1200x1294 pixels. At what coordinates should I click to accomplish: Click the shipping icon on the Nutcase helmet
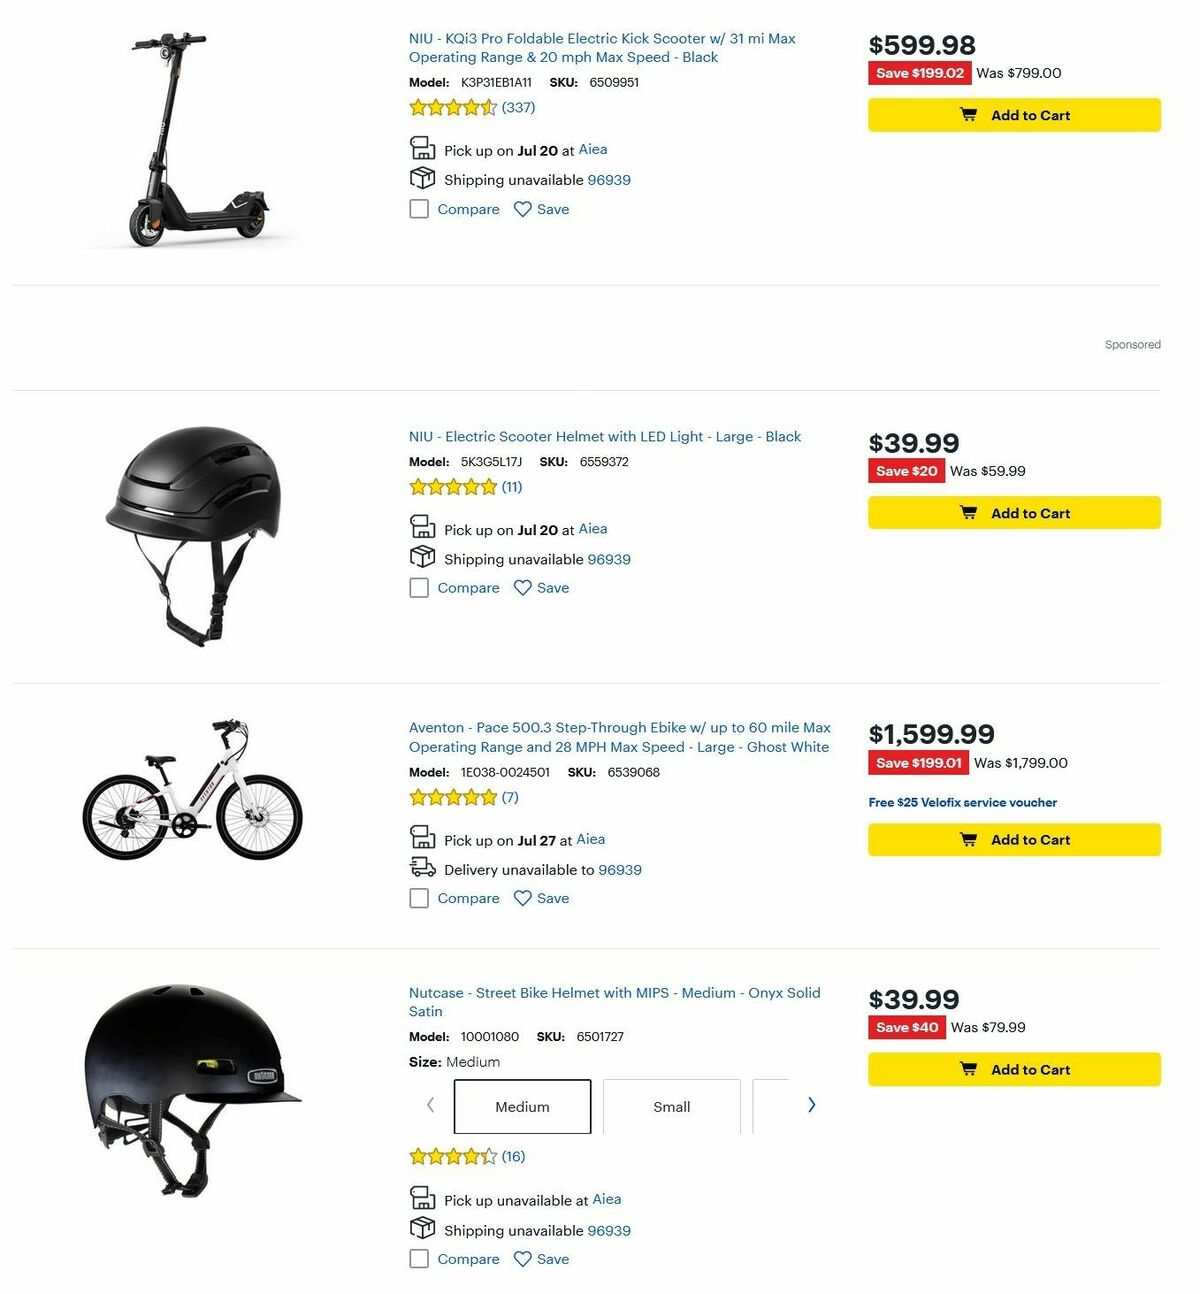tap(422, 1228)
